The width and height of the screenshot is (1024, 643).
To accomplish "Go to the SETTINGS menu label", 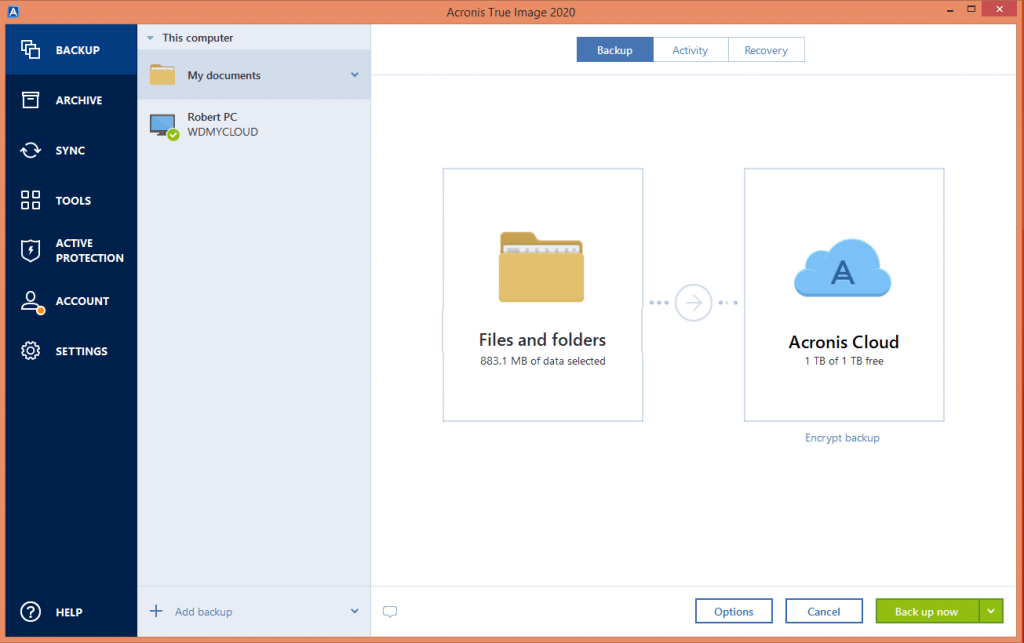I will (82, 351).
